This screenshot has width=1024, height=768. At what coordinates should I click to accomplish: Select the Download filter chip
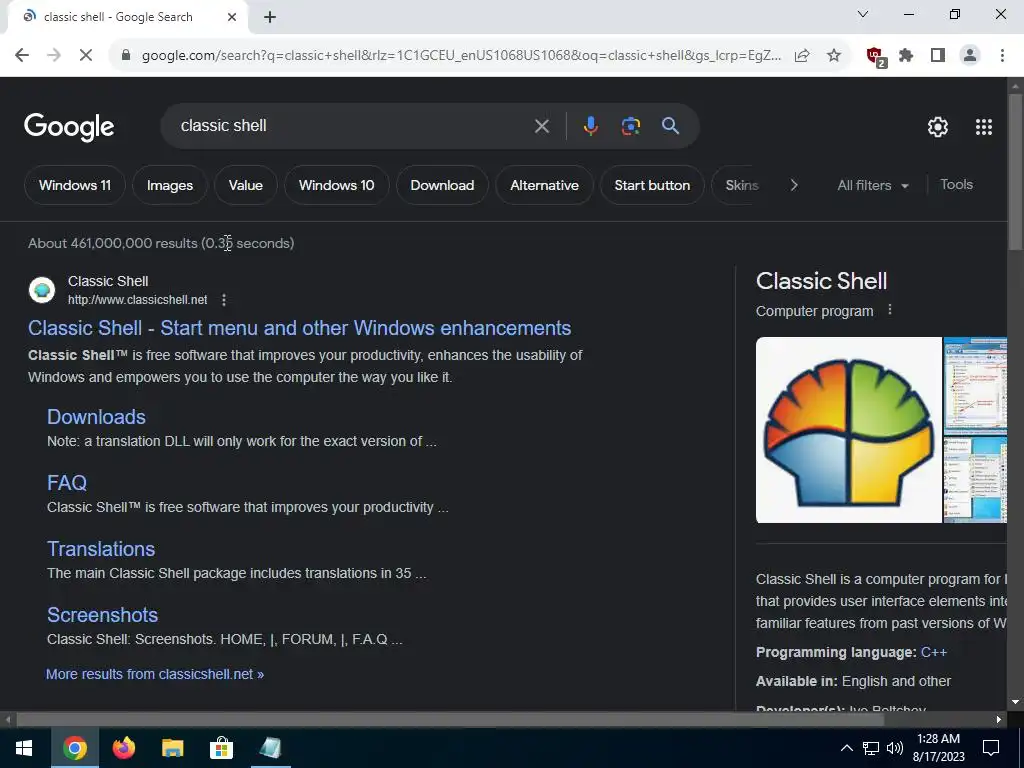(x=442, y=185)
